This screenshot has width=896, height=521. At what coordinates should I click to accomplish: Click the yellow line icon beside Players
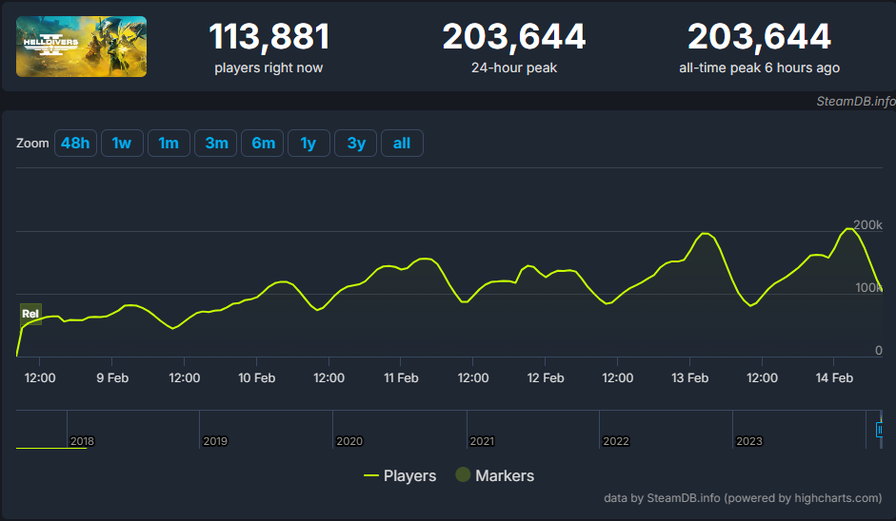[371, 476]
